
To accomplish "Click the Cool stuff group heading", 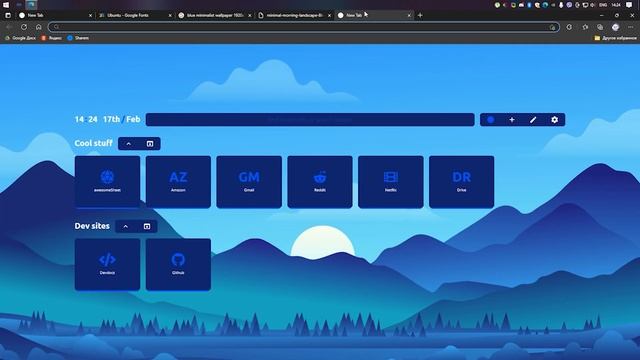I will click(93, 143).
